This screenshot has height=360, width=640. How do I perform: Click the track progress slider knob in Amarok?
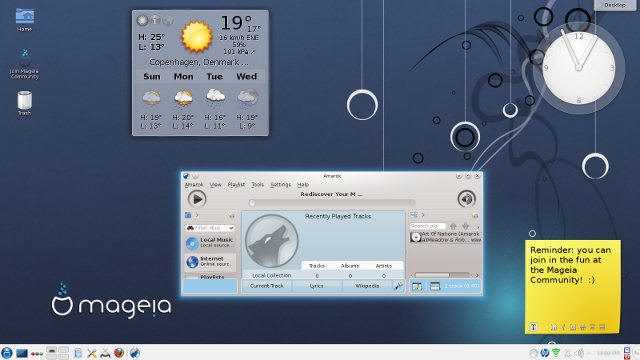tap(252, 203)
